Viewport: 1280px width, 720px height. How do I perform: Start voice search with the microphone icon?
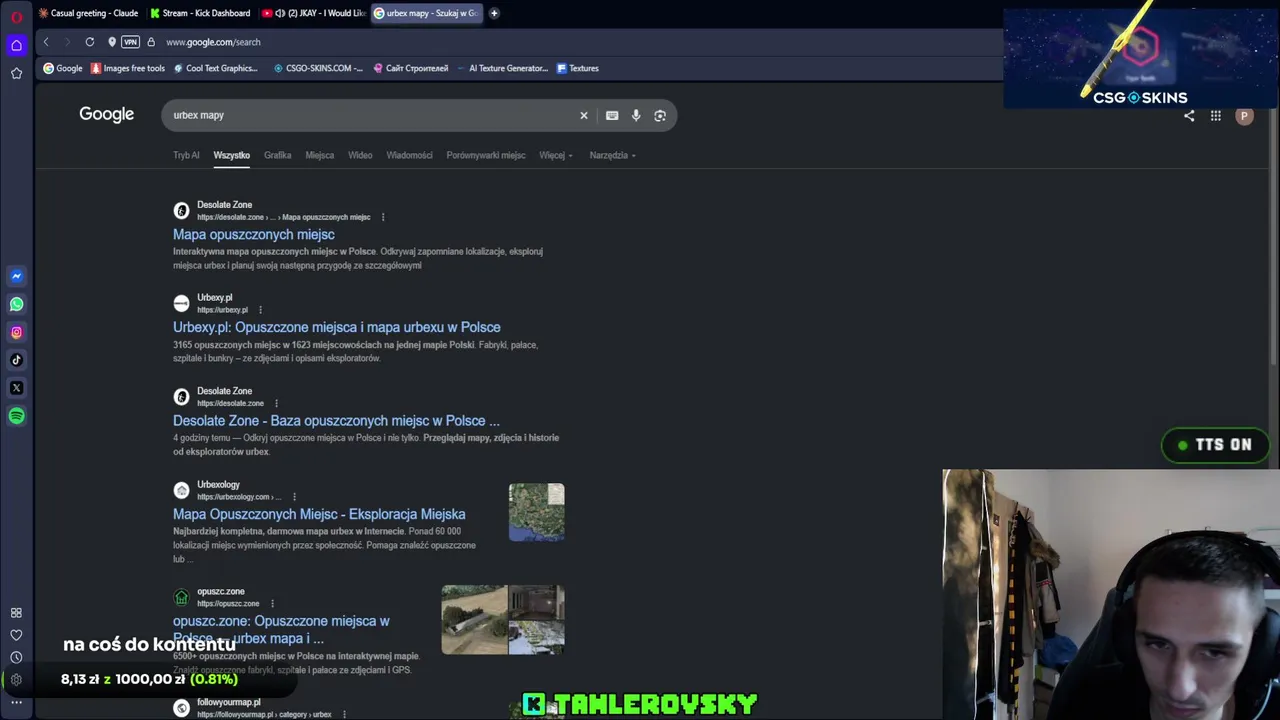[636, 115]
